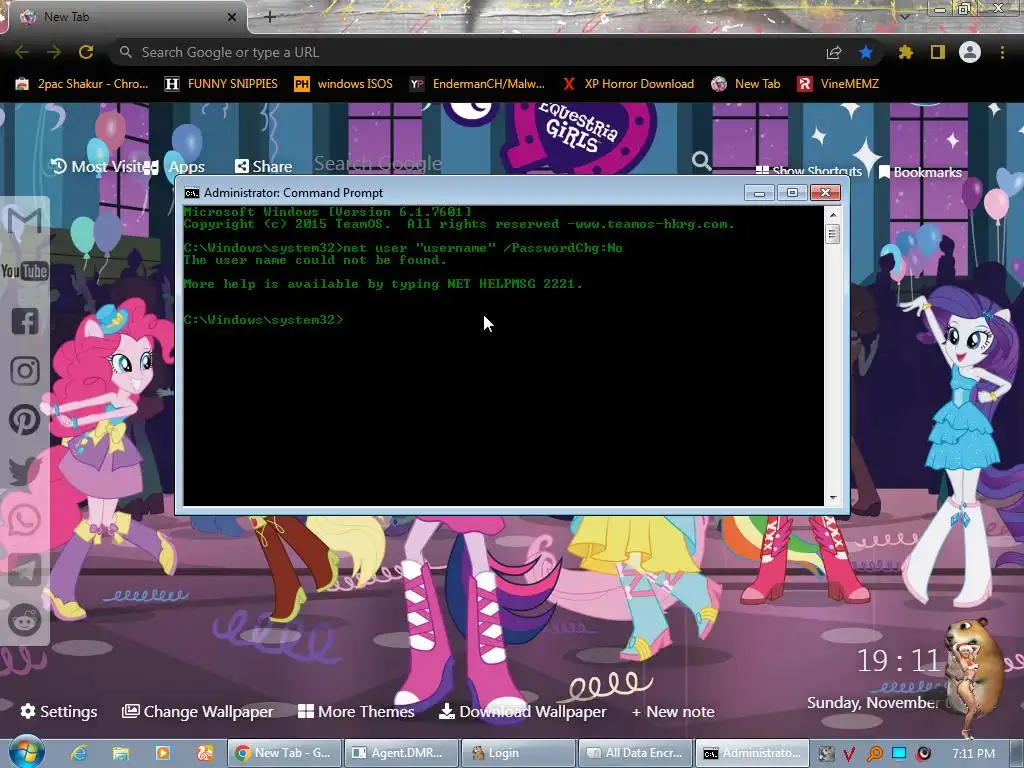This screenshot has height=768, width=1024.
Task: Open the FUNNY SNIPPIES bookmark
Action: pos(221,84)
